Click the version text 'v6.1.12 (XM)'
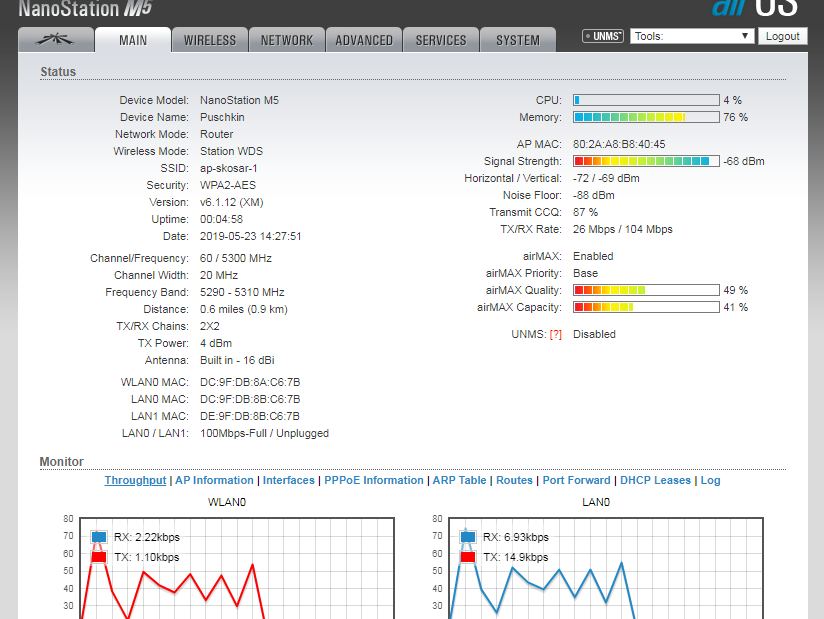The width and height of the screenshot is (824, 619). pos(232,202)
